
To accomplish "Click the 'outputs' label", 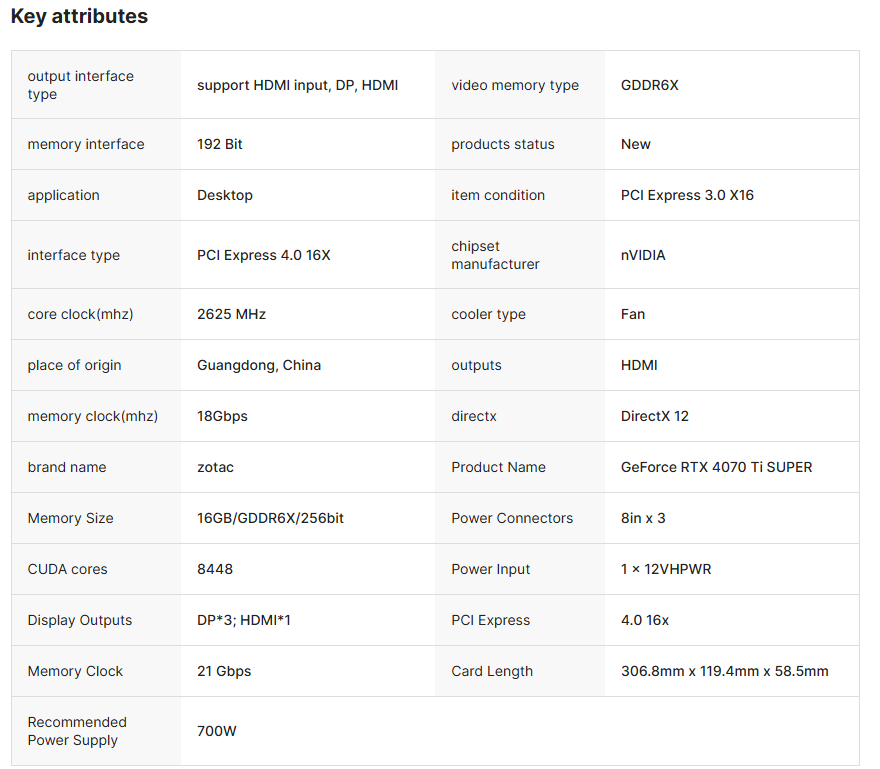I will pos(476,365).
